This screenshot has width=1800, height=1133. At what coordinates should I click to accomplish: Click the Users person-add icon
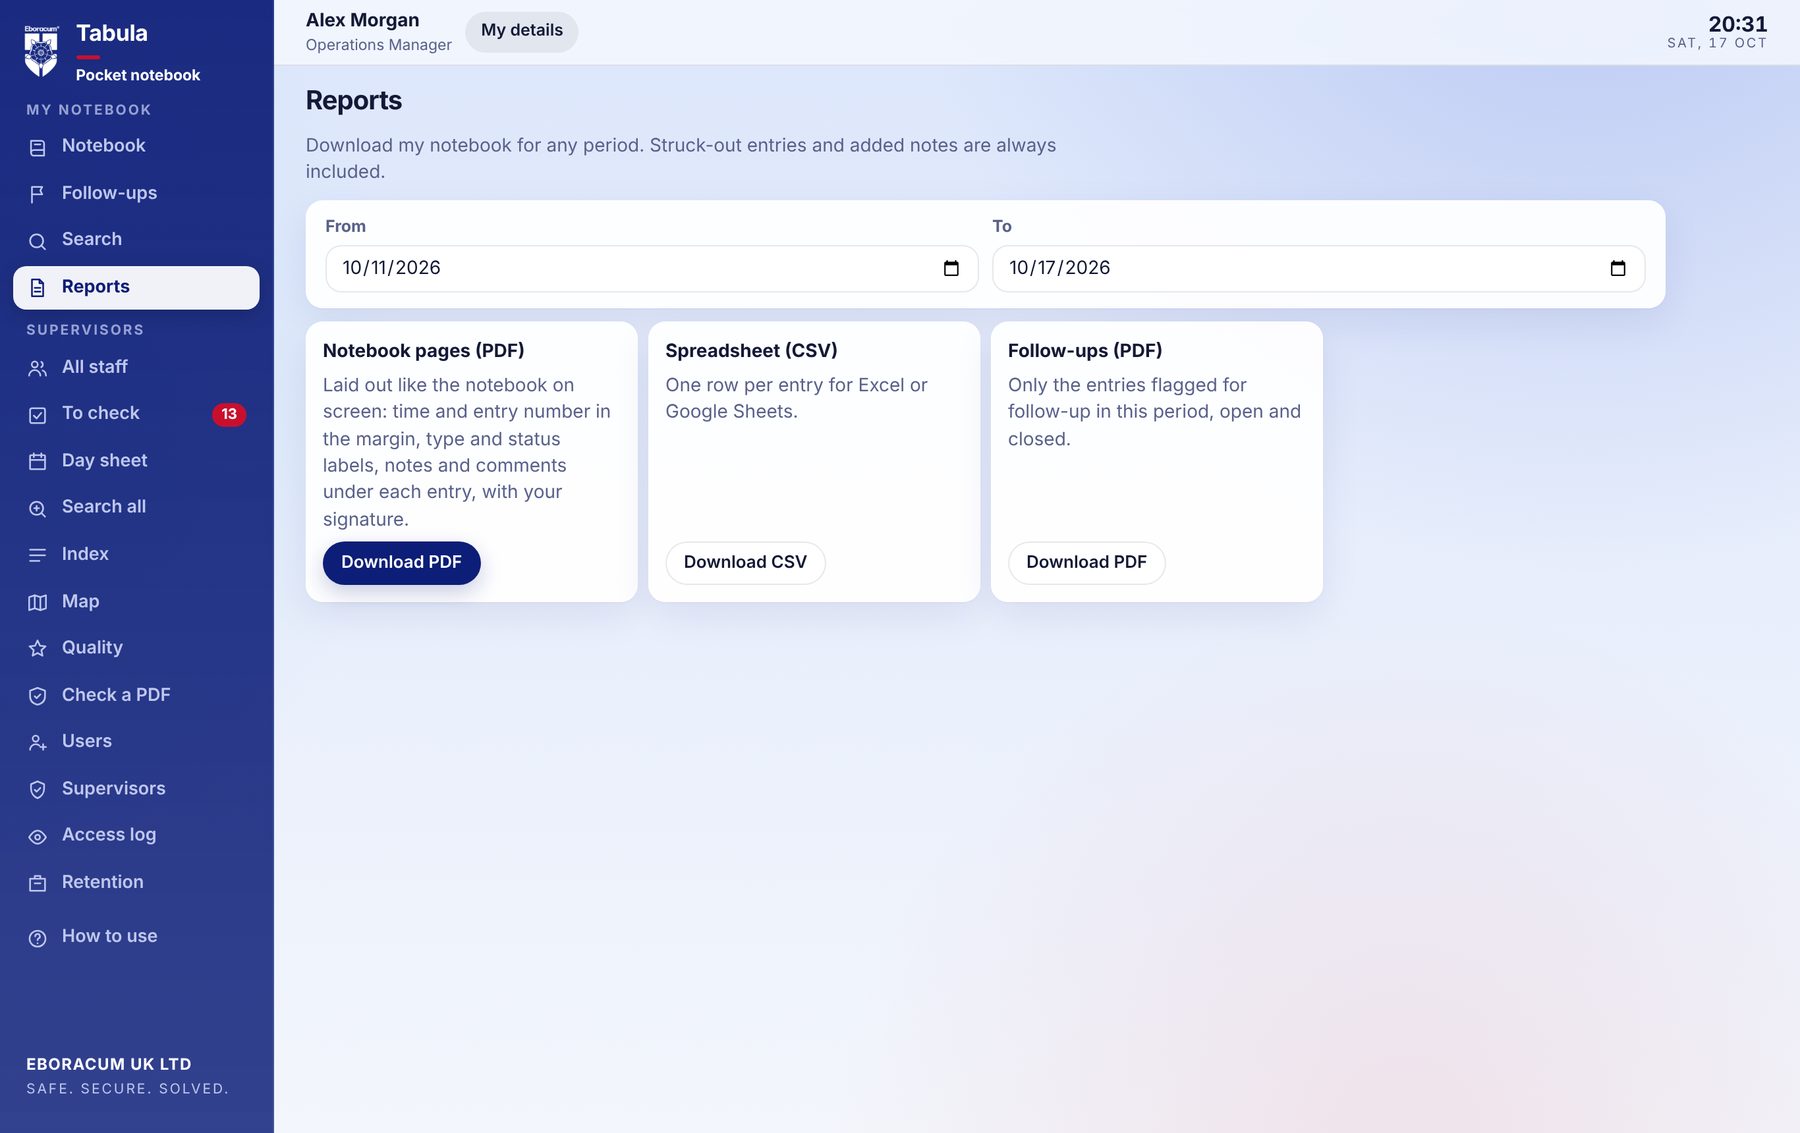click(38, 743)
